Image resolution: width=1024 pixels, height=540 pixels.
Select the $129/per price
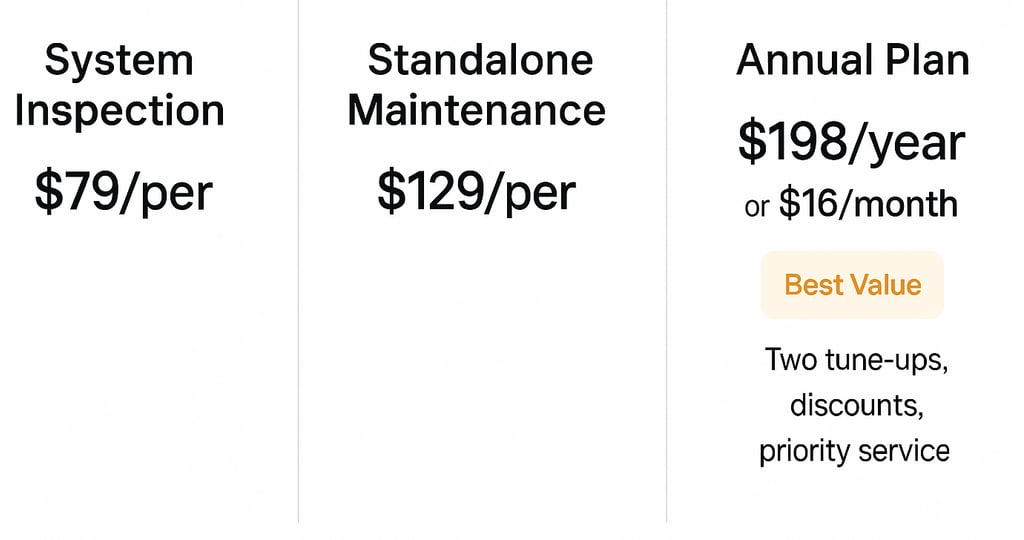pos(476,190)
